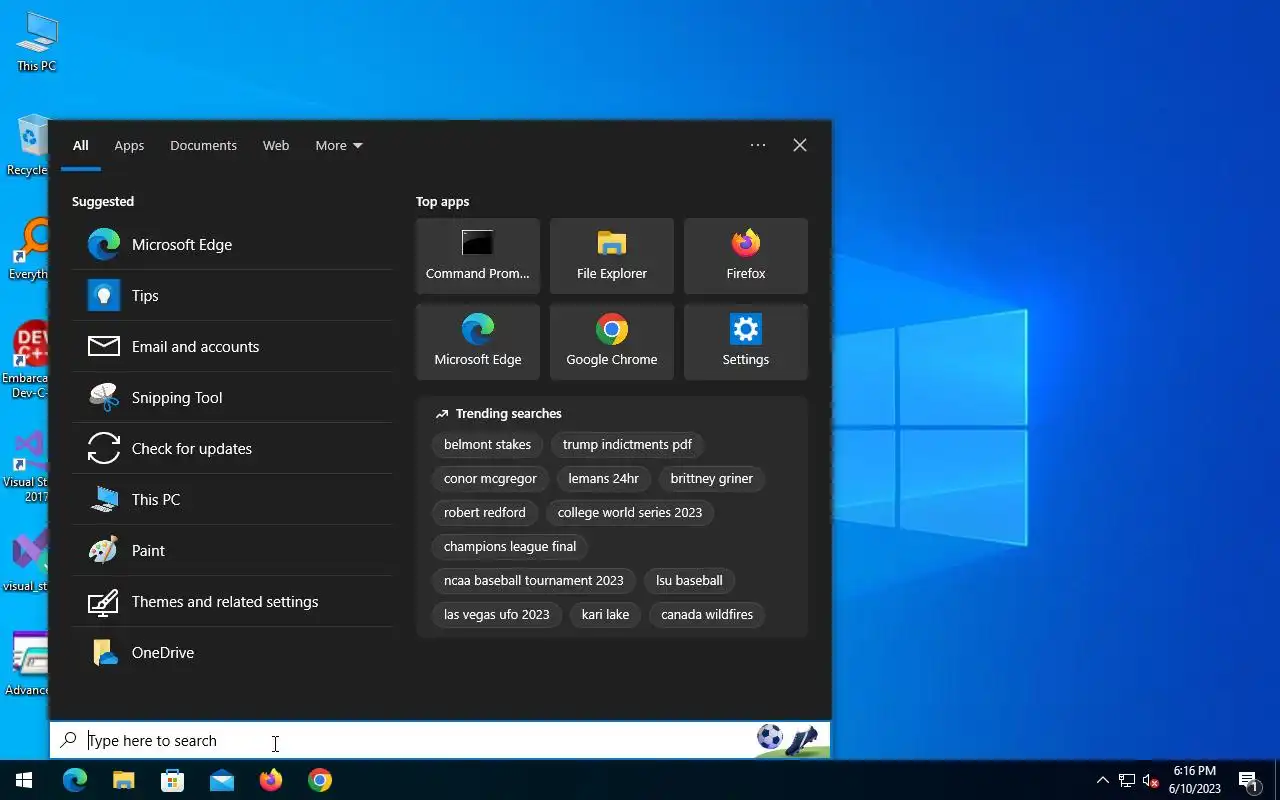Click the taskbar clock and date
Viewport: 1280px width, 800px height.
tap(1194, 780)
